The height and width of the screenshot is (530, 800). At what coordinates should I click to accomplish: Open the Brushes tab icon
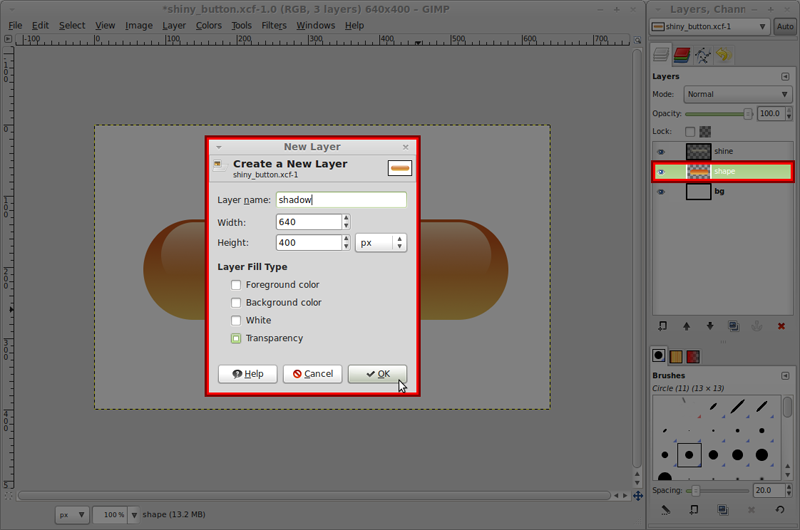(x=659, y=356)
